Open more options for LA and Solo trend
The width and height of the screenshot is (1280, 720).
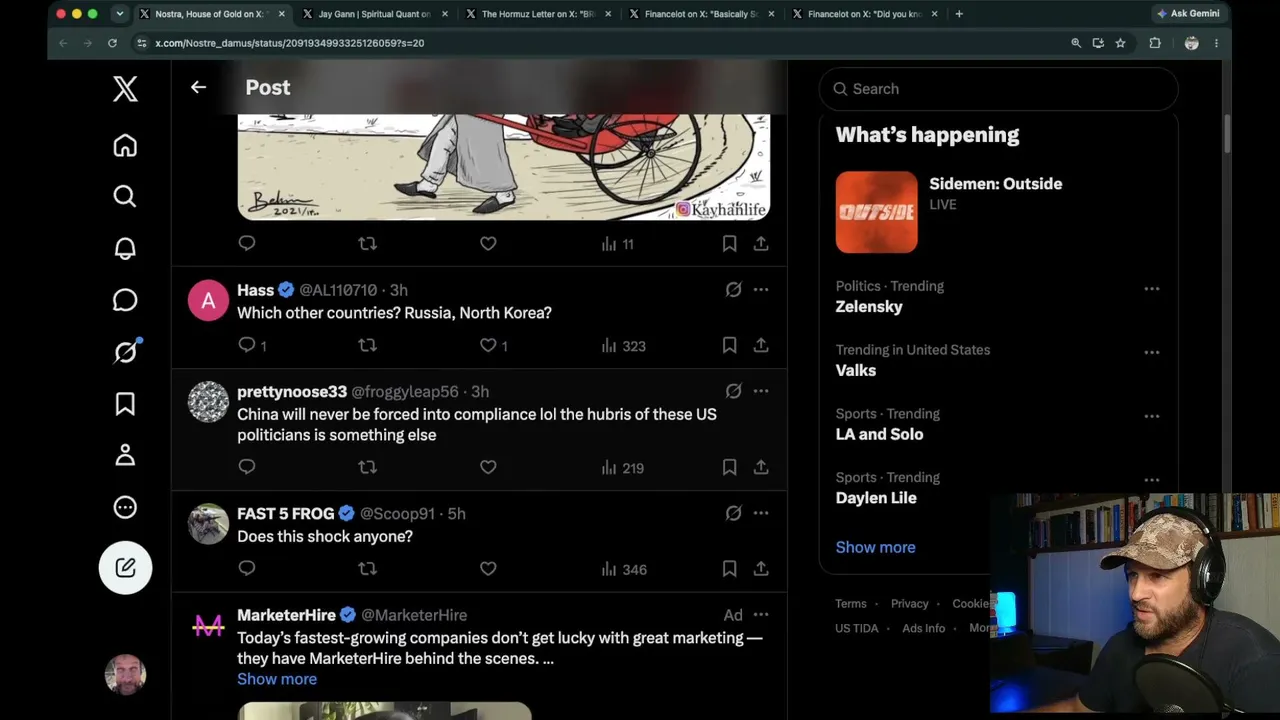[x=1152, y=417]
